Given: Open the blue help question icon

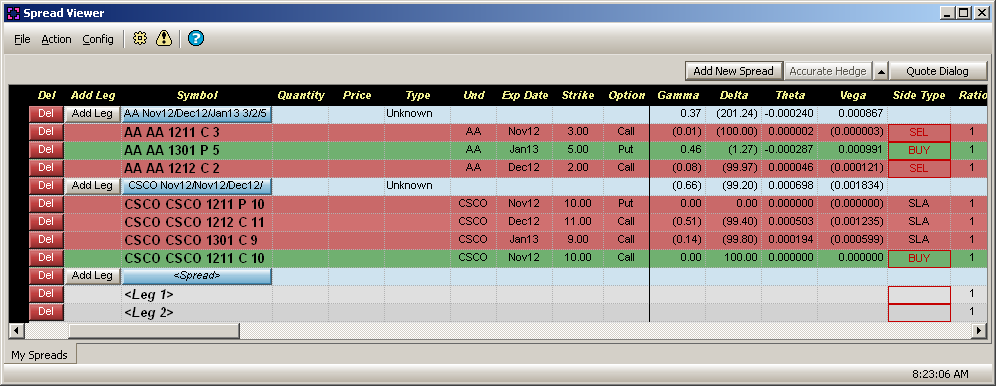Looking at the screenshot, I should [196, 39].
